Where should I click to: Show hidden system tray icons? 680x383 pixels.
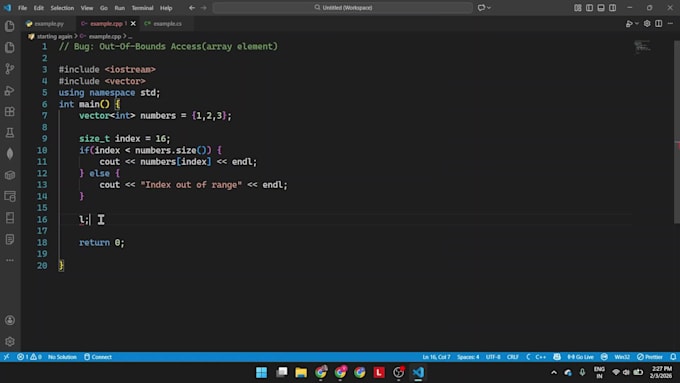(554, 372)
